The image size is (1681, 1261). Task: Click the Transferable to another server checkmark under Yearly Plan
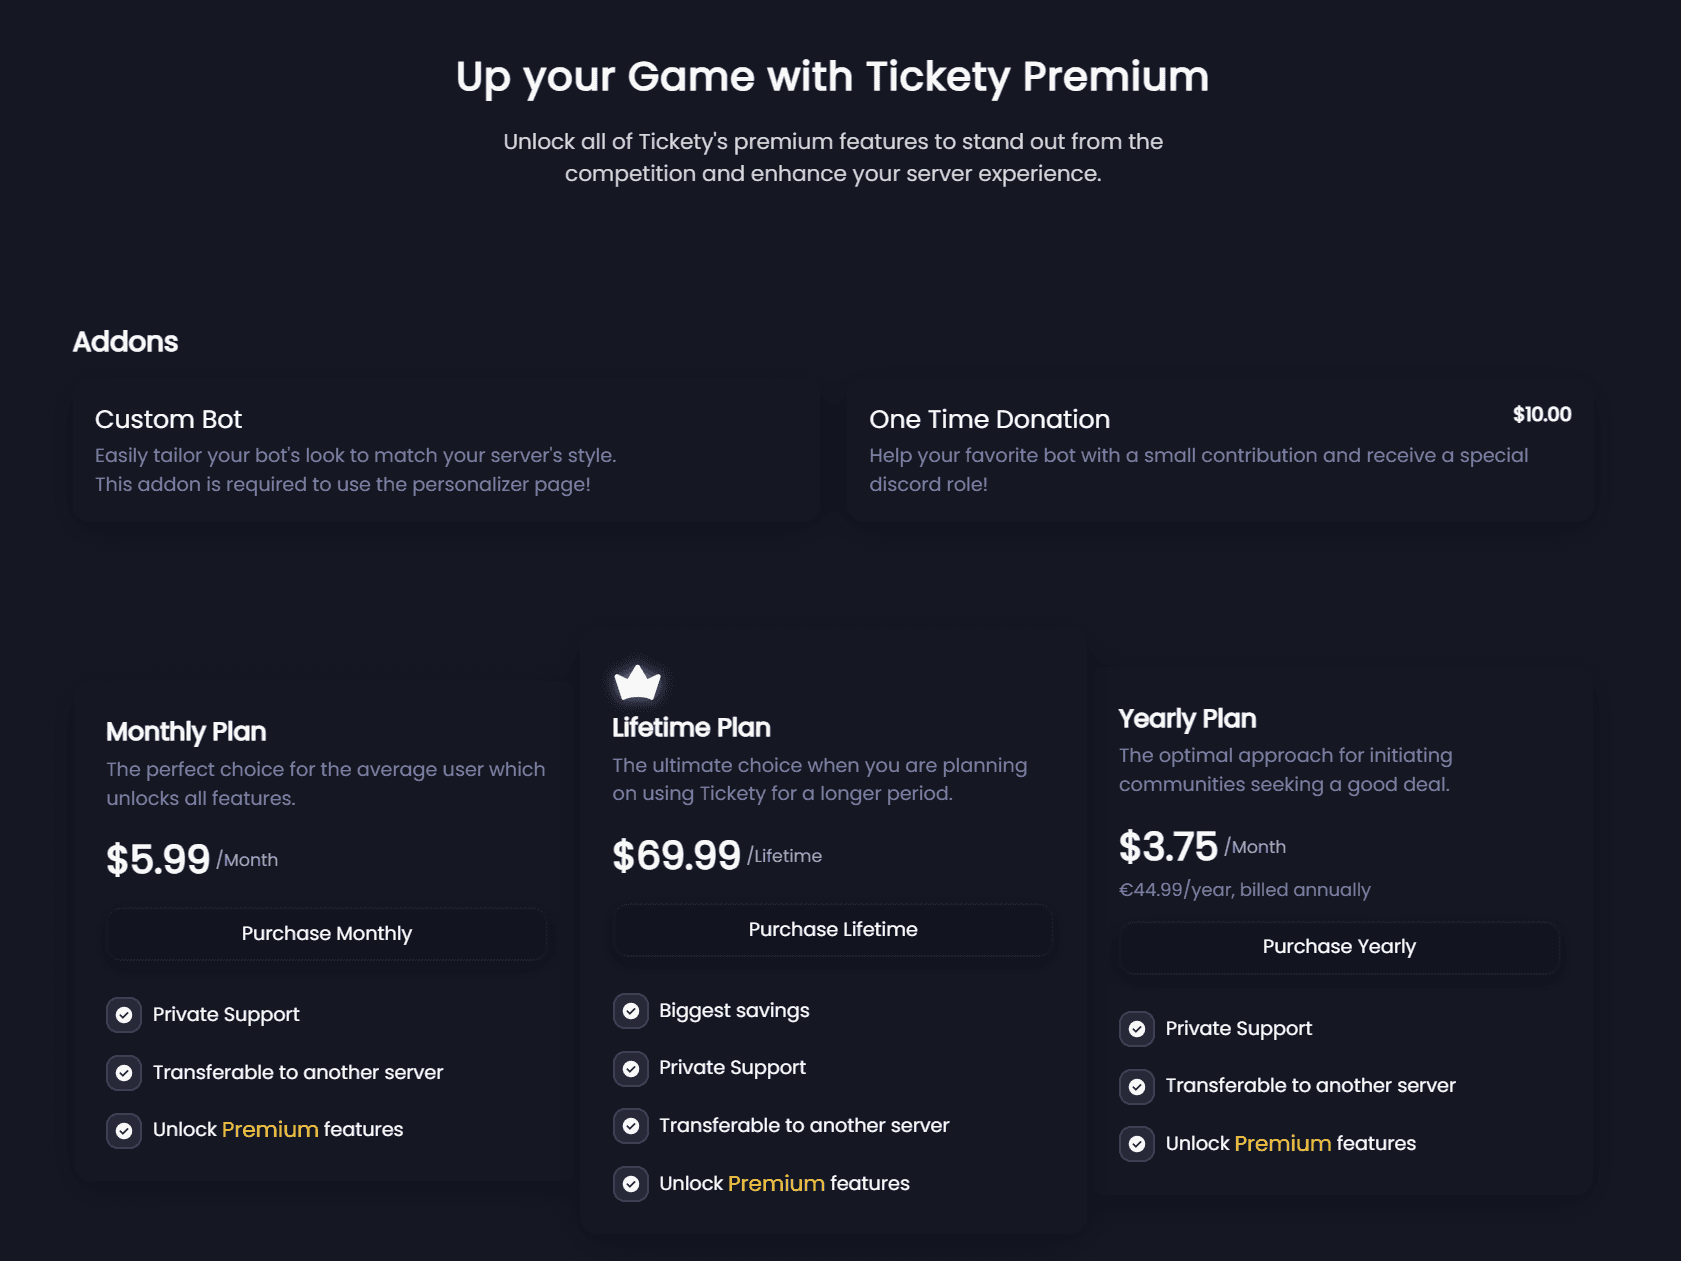click(1137, 1086)
